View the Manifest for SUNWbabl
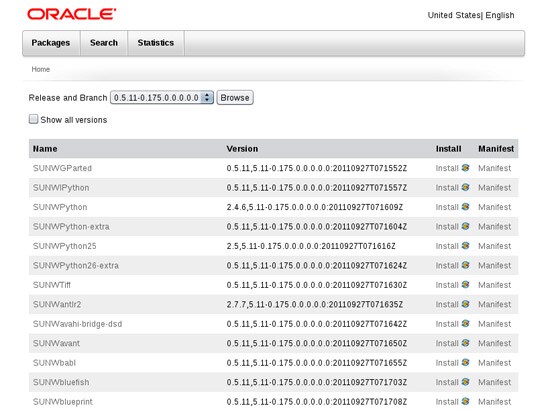 click(x=494, y=363)
